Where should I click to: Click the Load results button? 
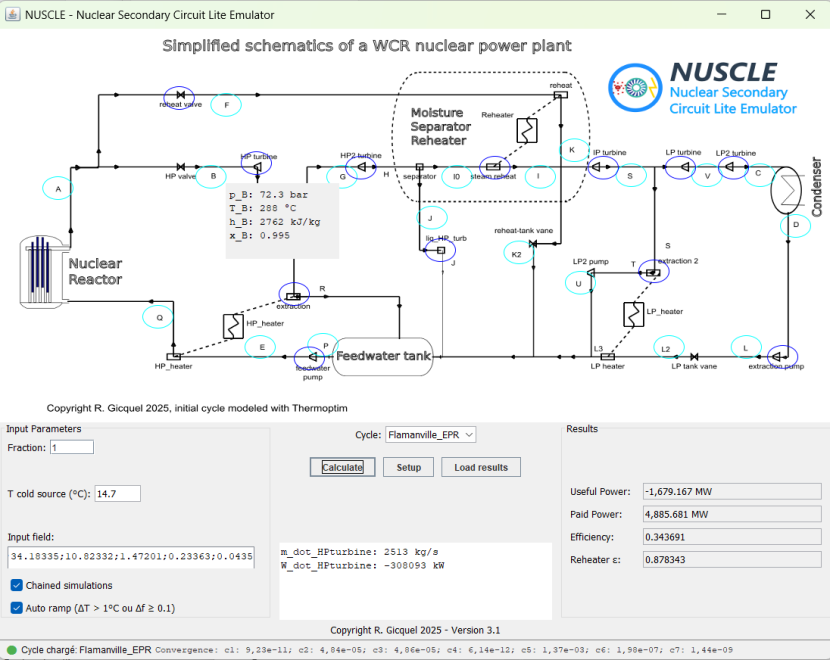click(480, 467)
